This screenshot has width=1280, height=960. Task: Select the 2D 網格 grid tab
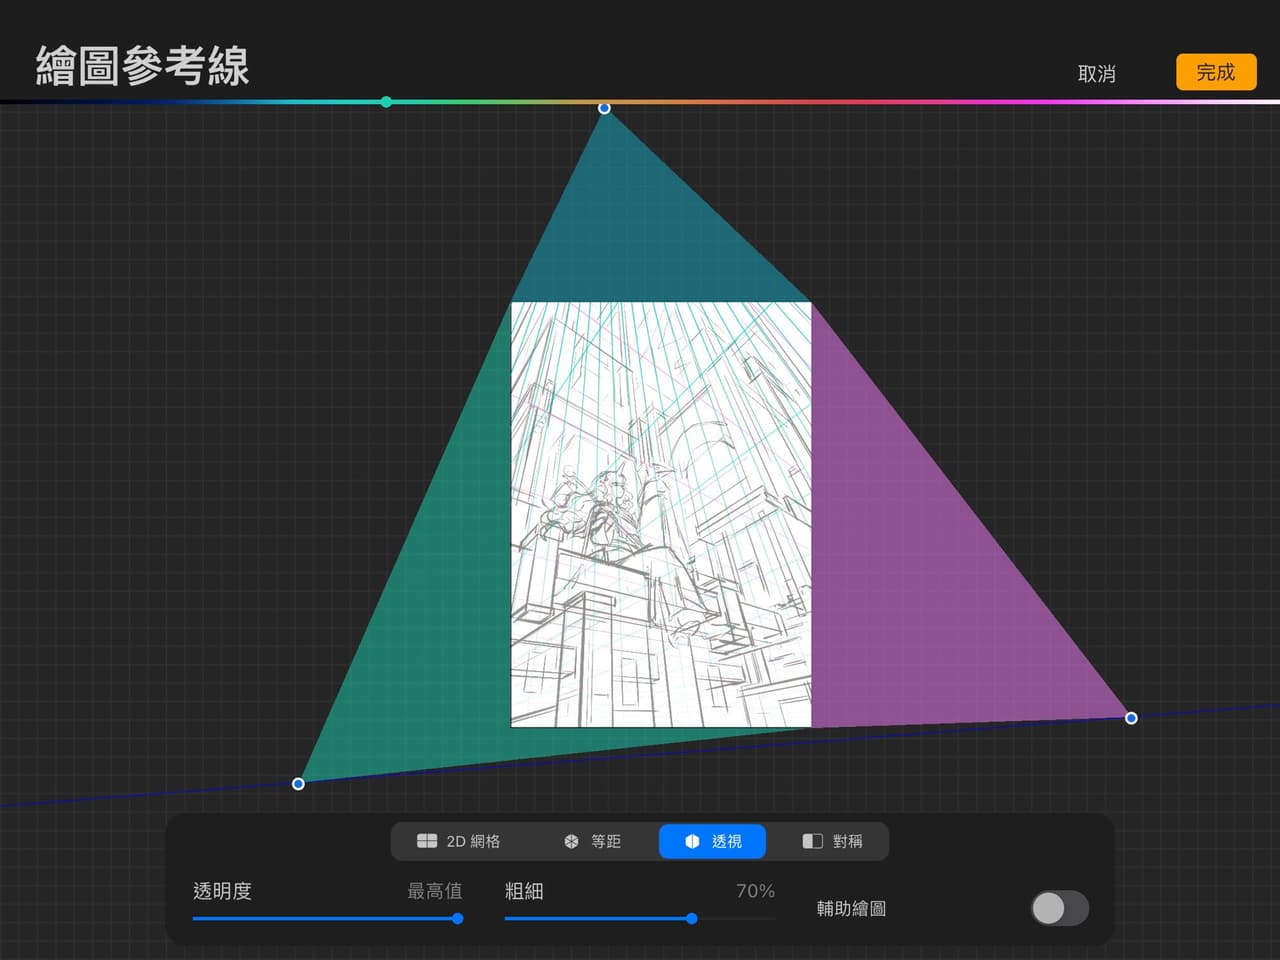point(459,841)
